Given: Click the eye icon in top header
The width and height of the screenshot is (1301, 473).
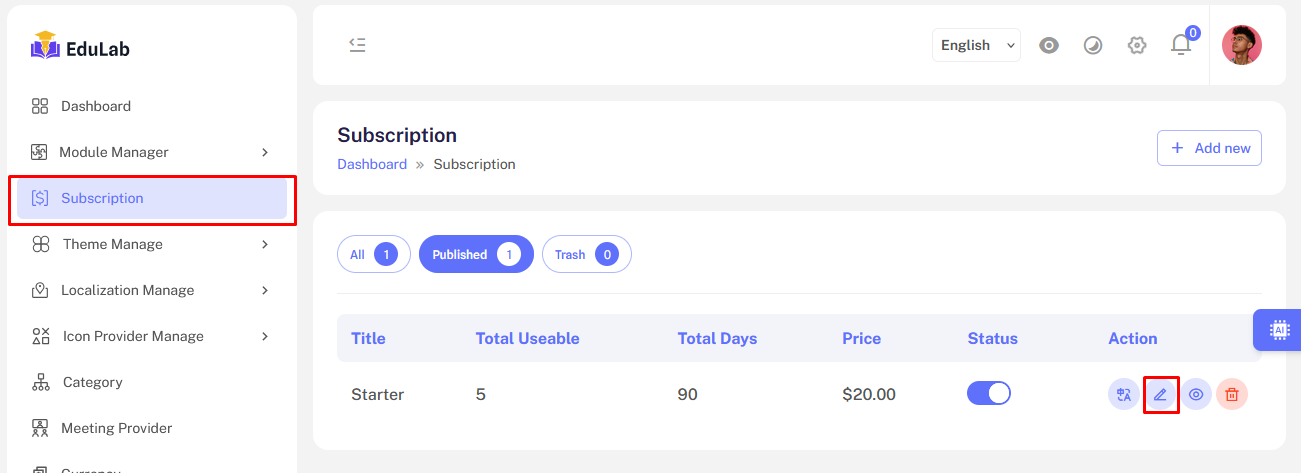Looking at the screenshot, I should point(1049,45).
